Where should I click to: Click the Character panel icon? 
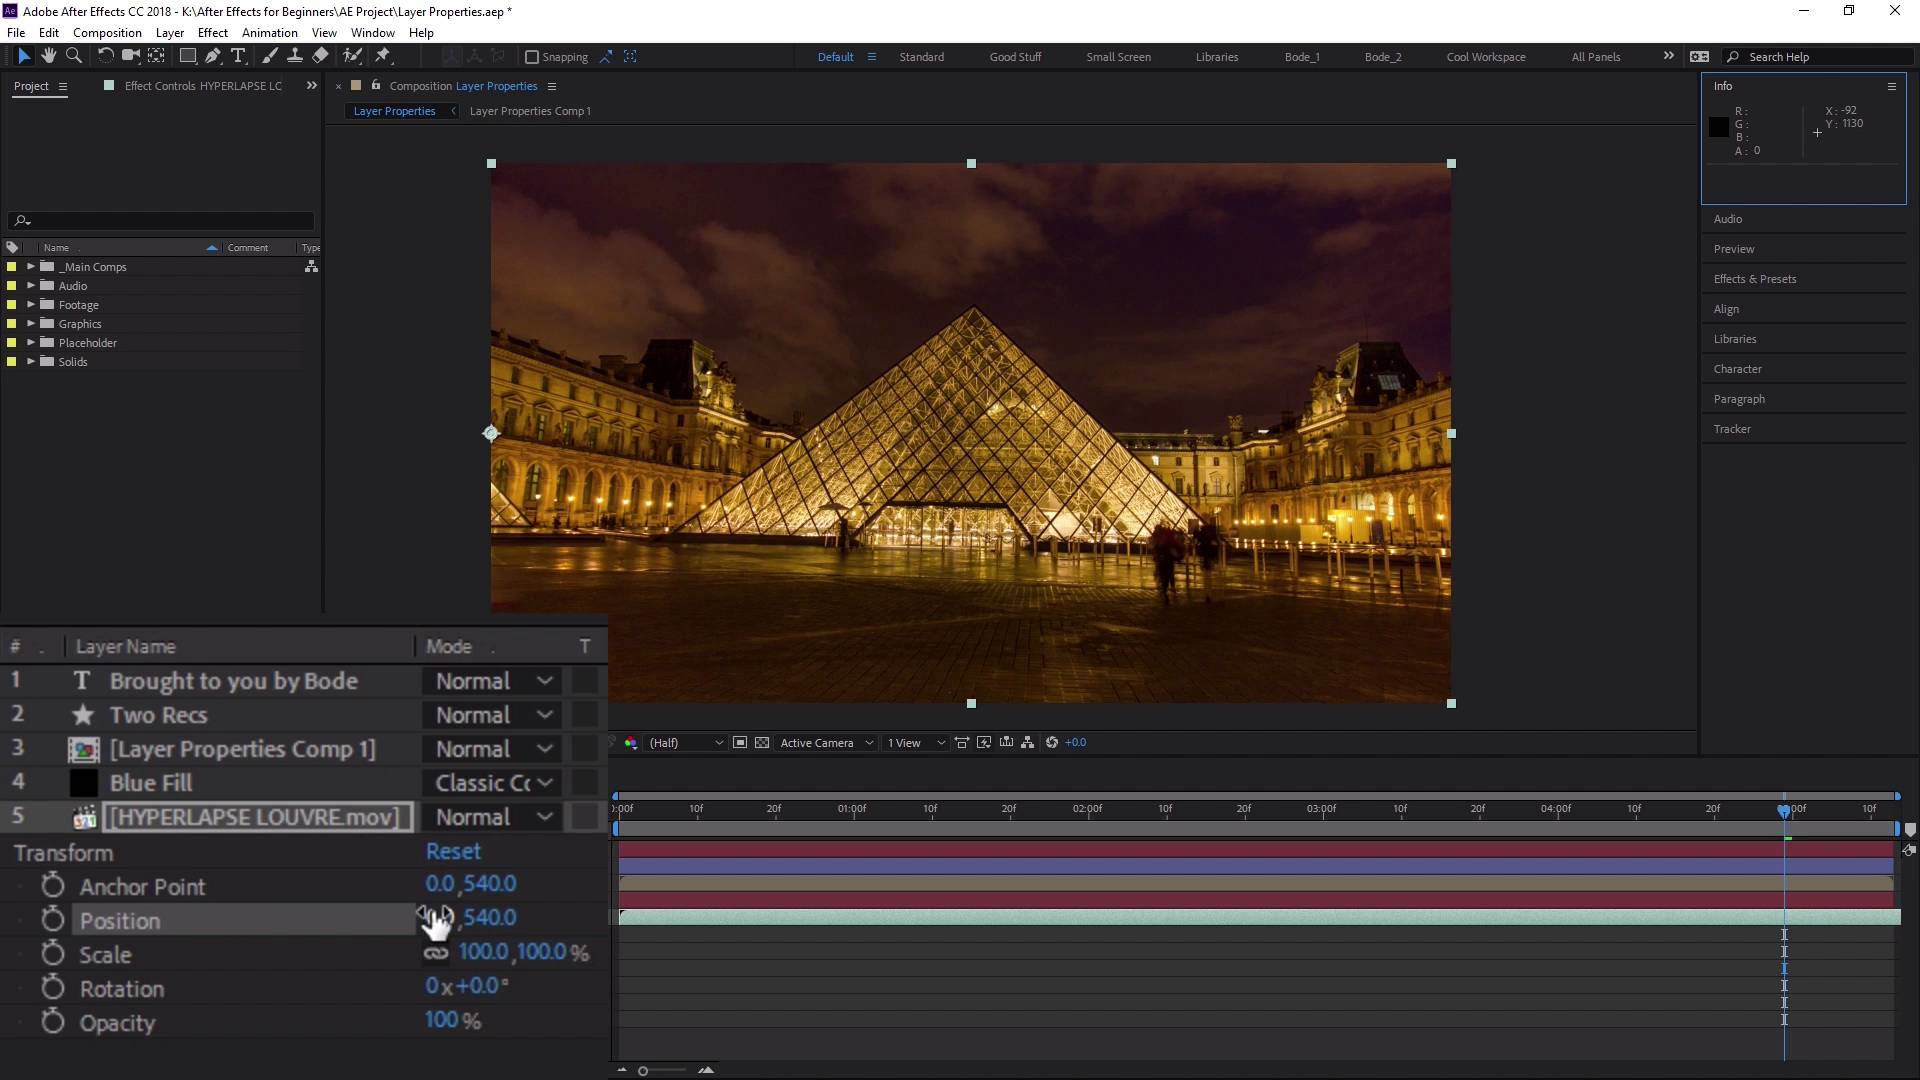coord(1735,368)
